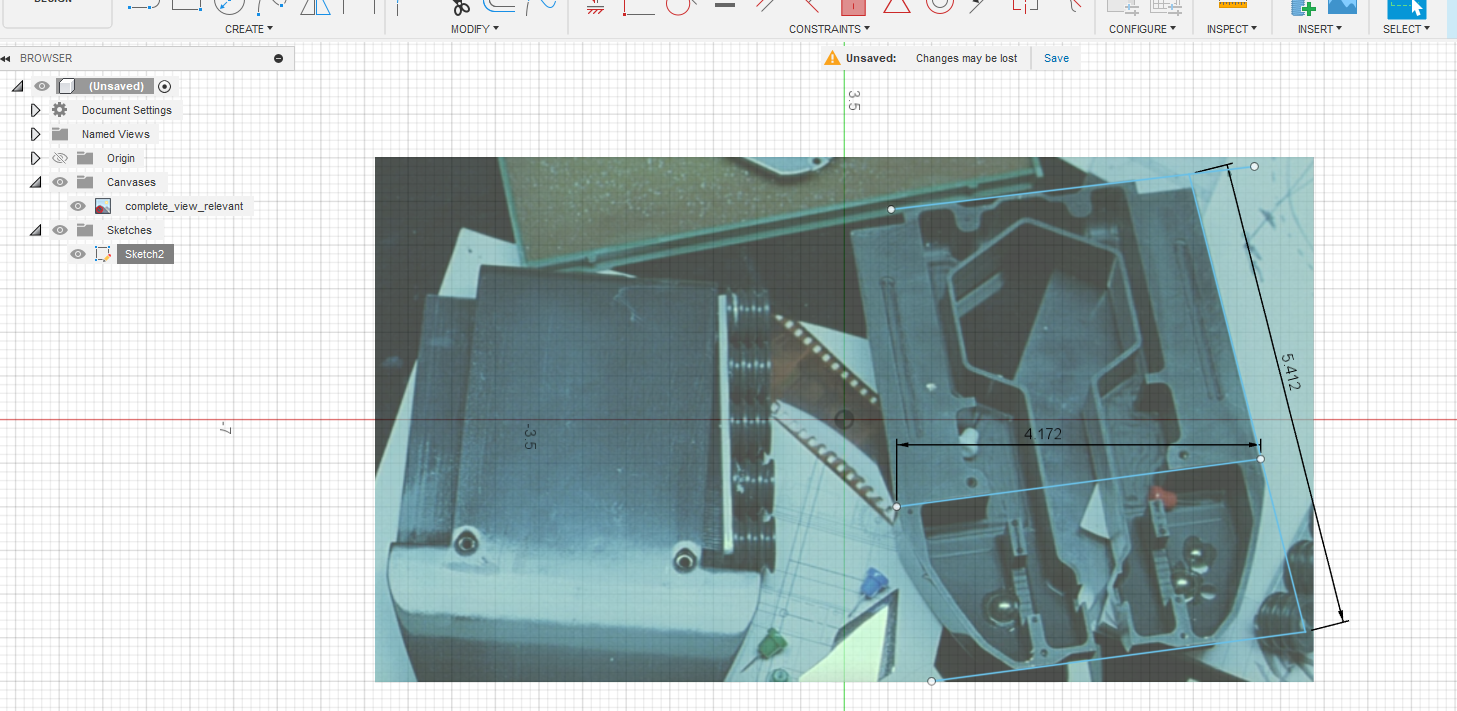Select the Equal triangle constraint icon
Viewport: 1457px width, 711px height.
point(896,6)
